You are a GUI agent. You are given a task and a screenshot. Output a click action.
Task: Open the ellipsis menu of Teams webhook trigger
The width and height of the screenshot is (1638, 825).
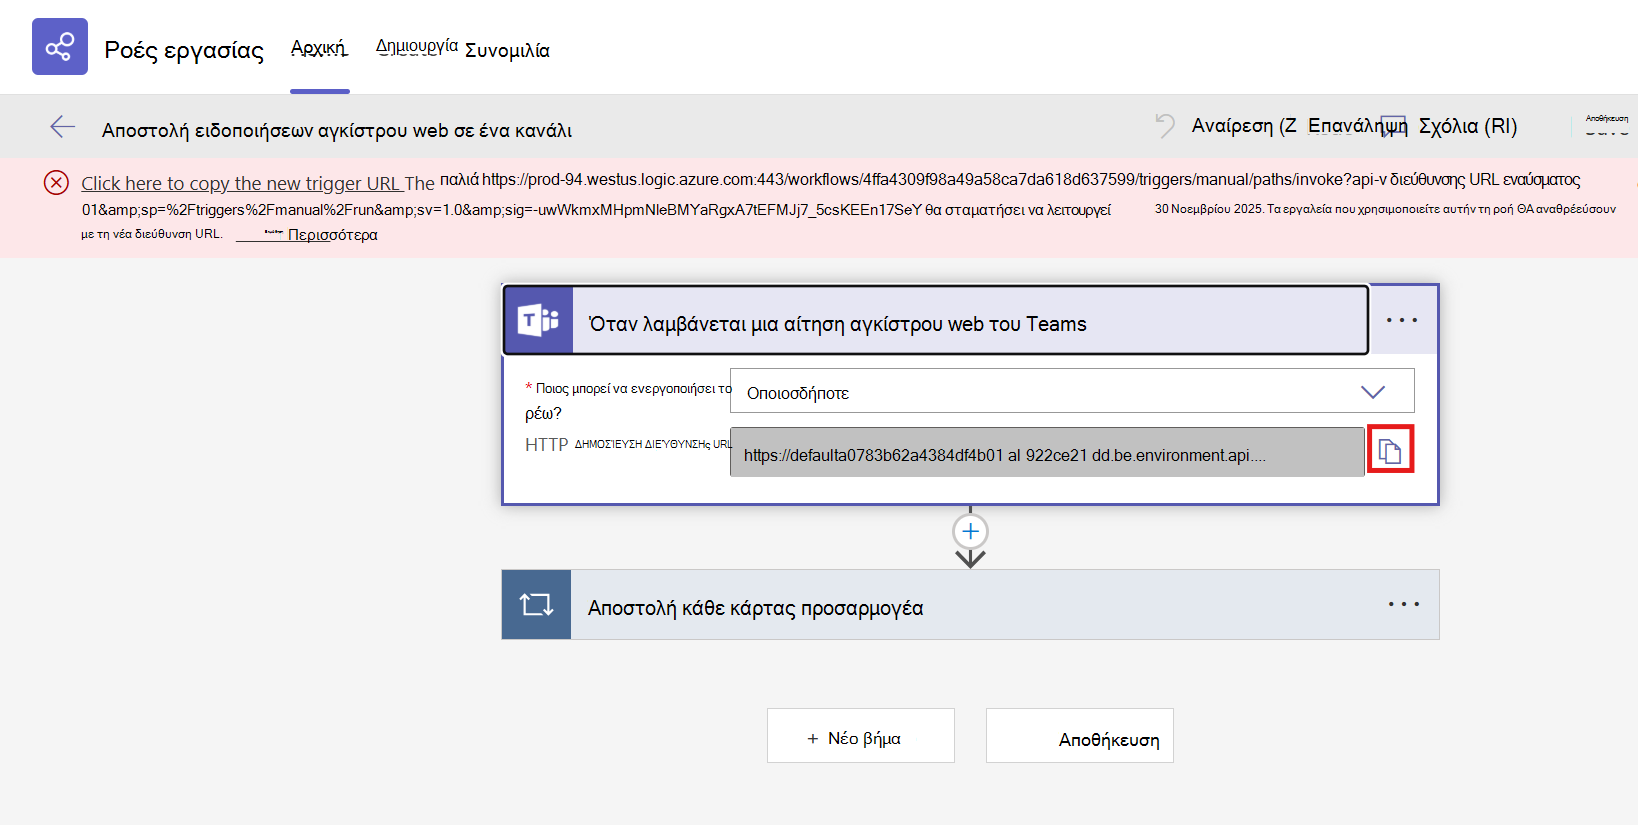(1402, 320)
